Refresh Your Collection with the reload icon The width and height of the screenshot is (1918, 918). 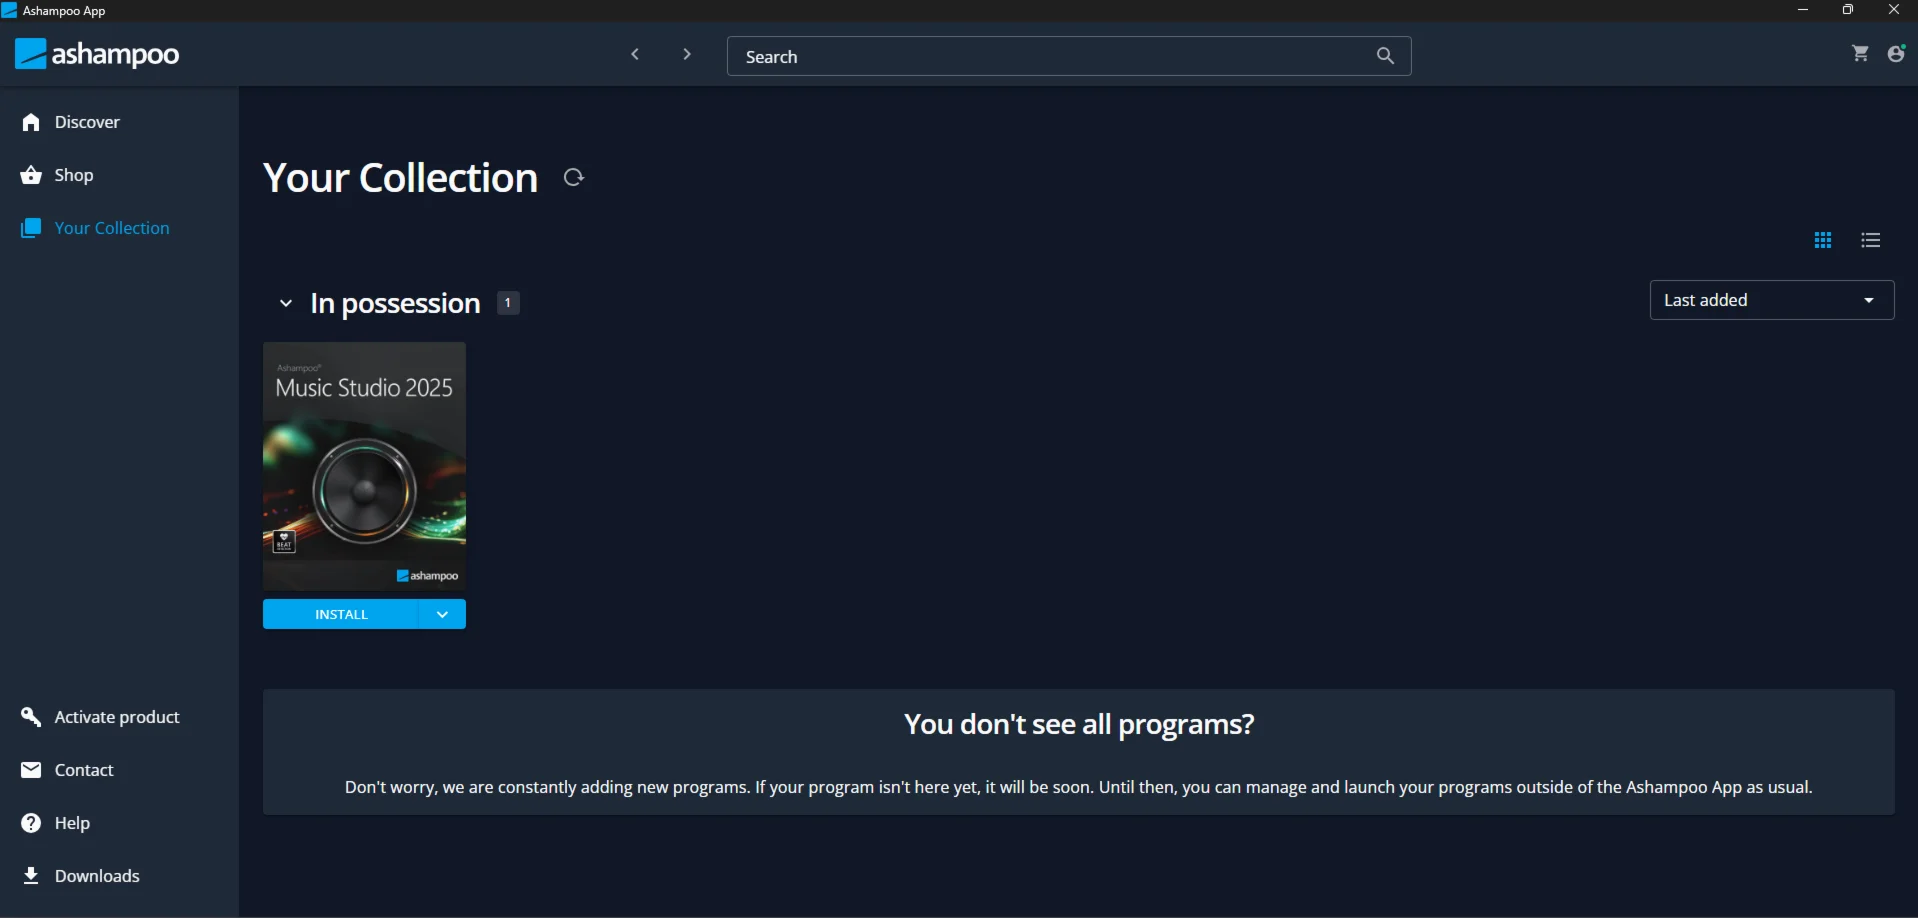(574, 177)
